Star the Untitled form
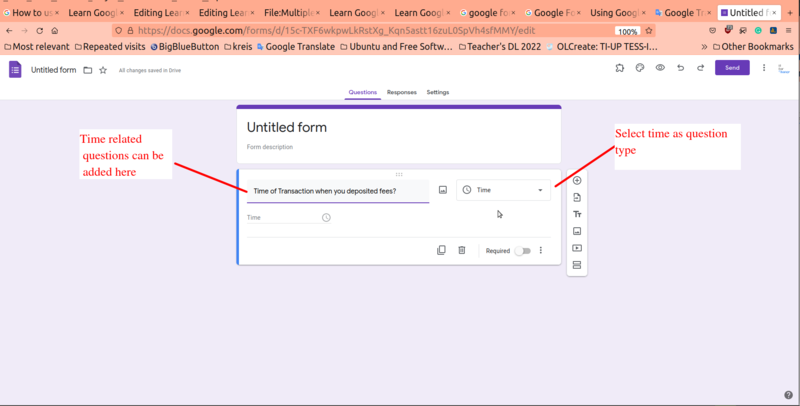Viewport: 800px width, 406px height. [103, 70]
